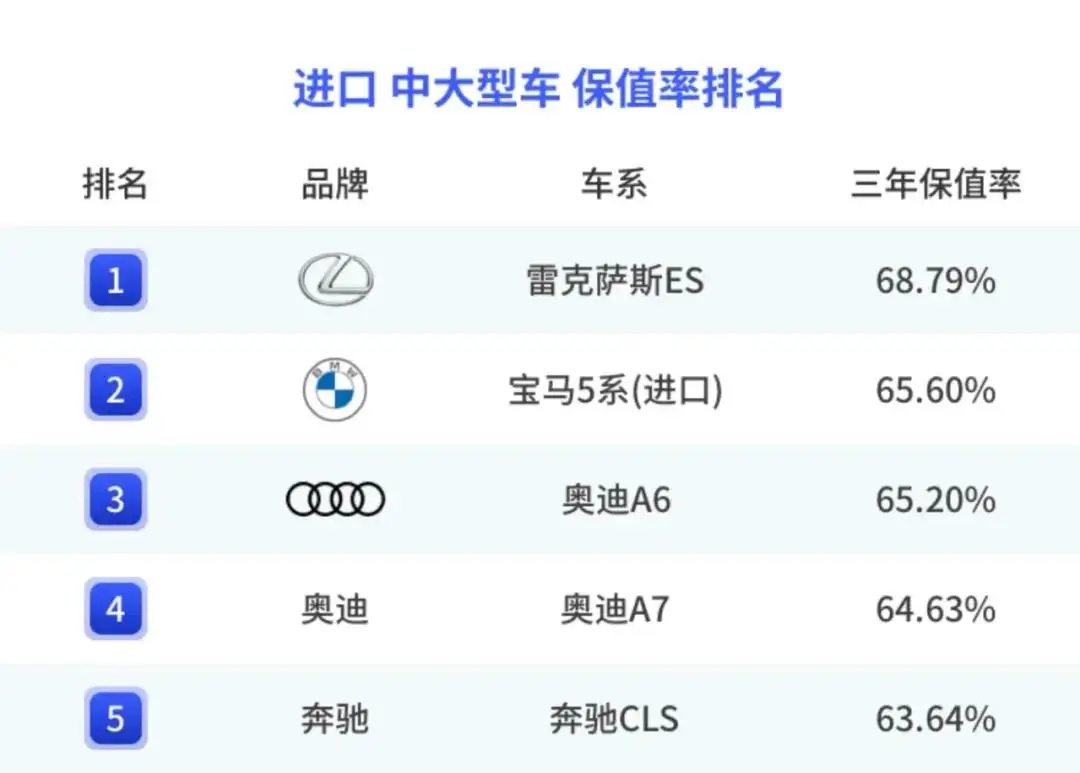Image resolution: width=1080 pixels, height=773 pixels.
Task: Click the 68.79% retention value
Action: [x=935, y=280]
